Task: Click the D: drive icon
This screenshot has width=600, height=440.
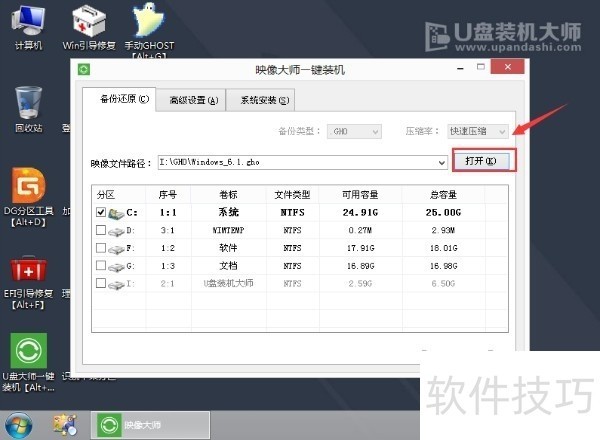Action: (x=116, y=231)
